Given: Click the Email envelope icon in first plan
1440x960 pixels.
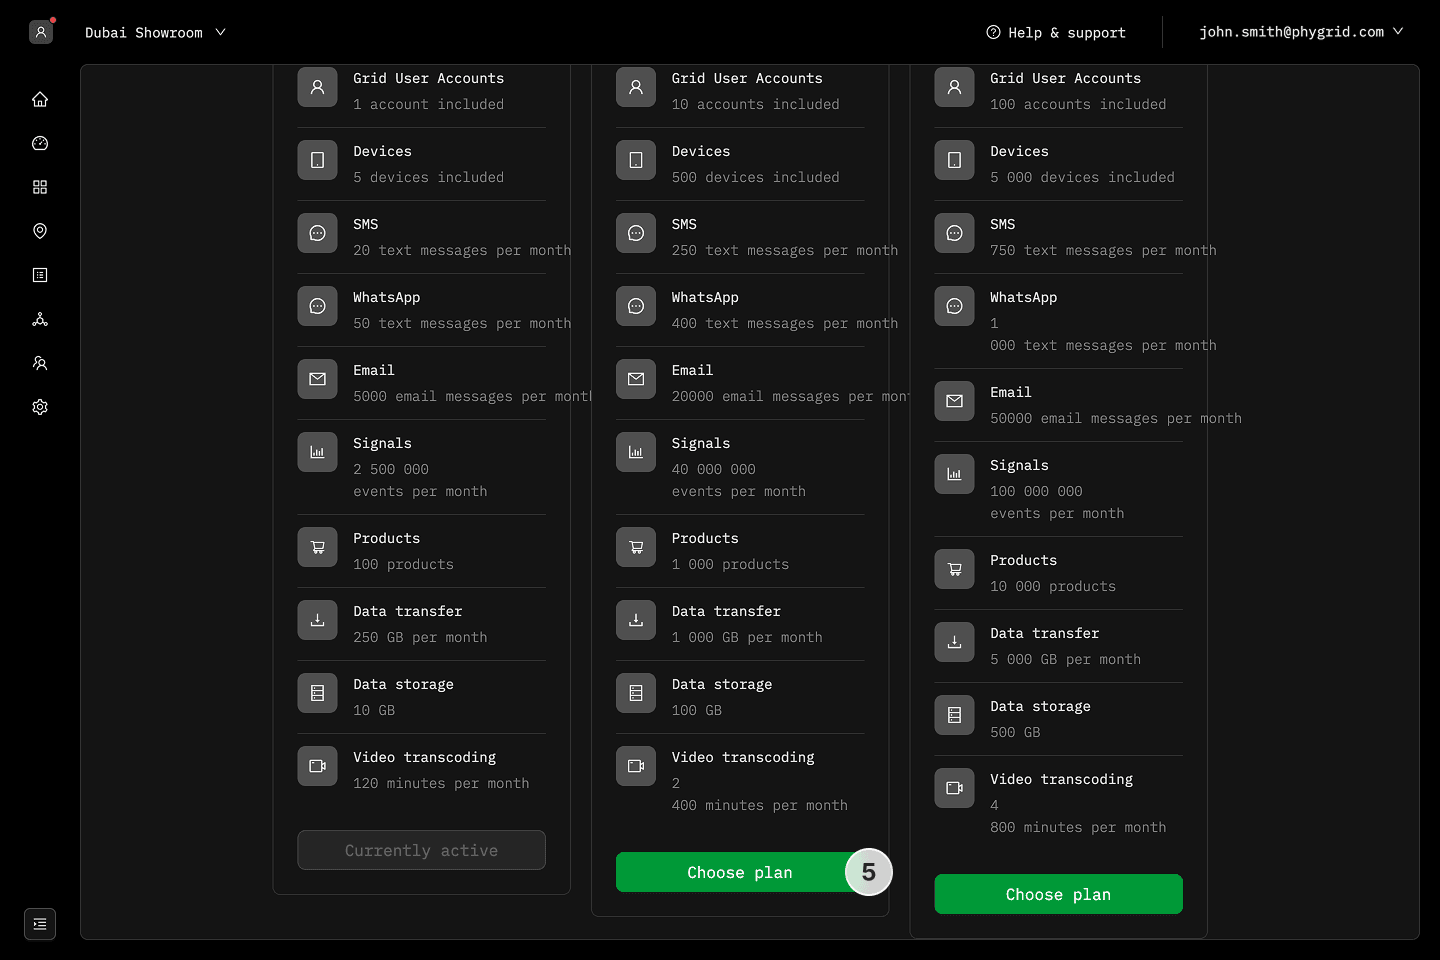Looking at the screenshot, I should (317, 379).
